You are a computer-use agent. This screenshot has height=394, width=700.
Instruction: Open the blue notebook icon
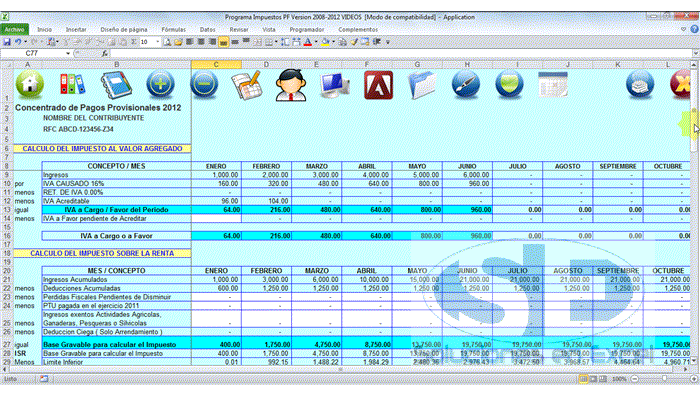[116, 85]
